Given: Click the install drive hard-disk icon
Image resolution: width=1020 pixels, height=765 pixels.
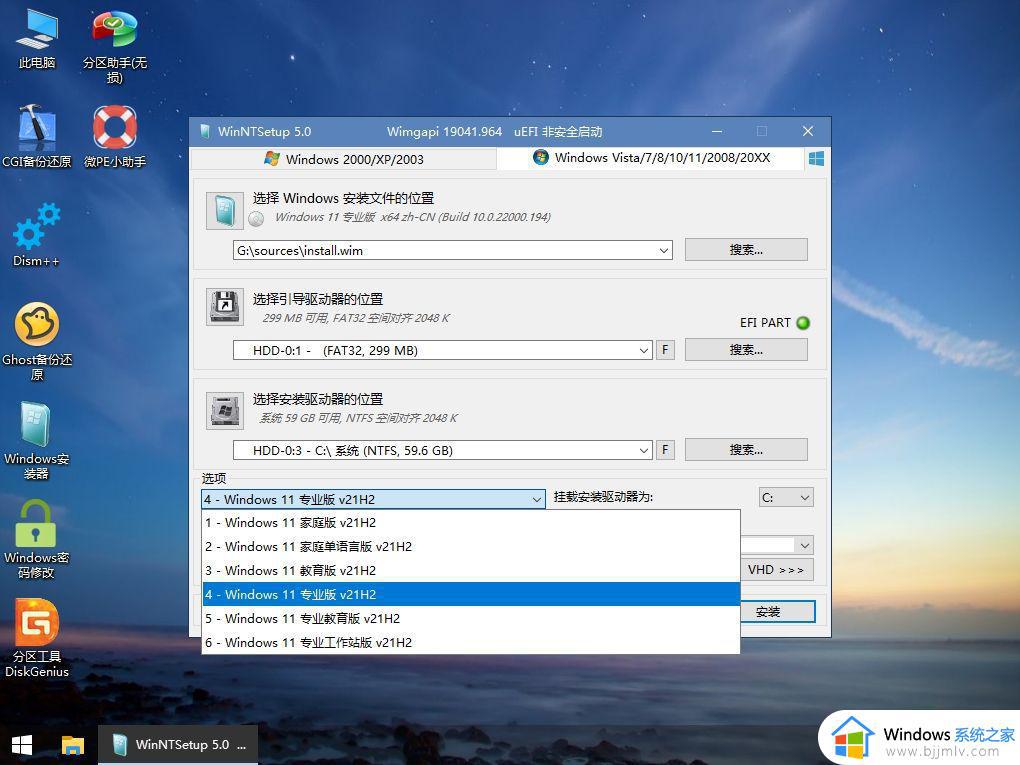Looking at the screenshot, I should tap(224, 410).
